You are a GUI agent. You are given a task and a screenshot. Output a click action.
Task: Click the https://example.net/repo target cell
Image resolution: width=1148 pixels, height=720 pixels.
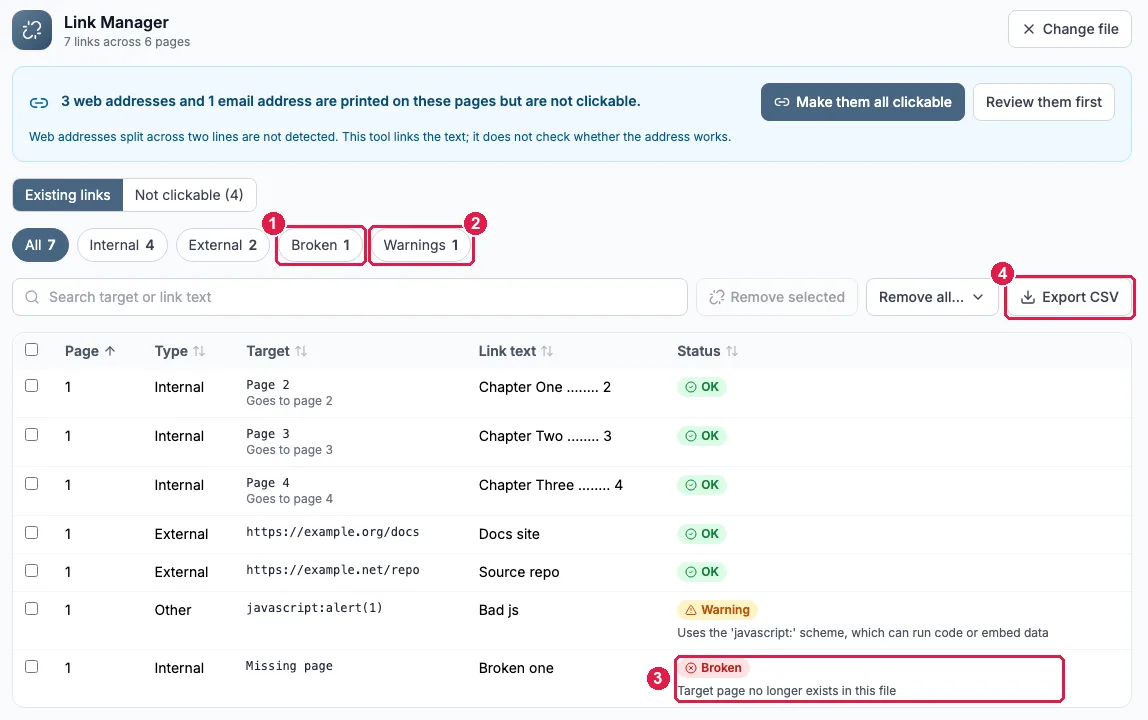(x=332, y=570)
